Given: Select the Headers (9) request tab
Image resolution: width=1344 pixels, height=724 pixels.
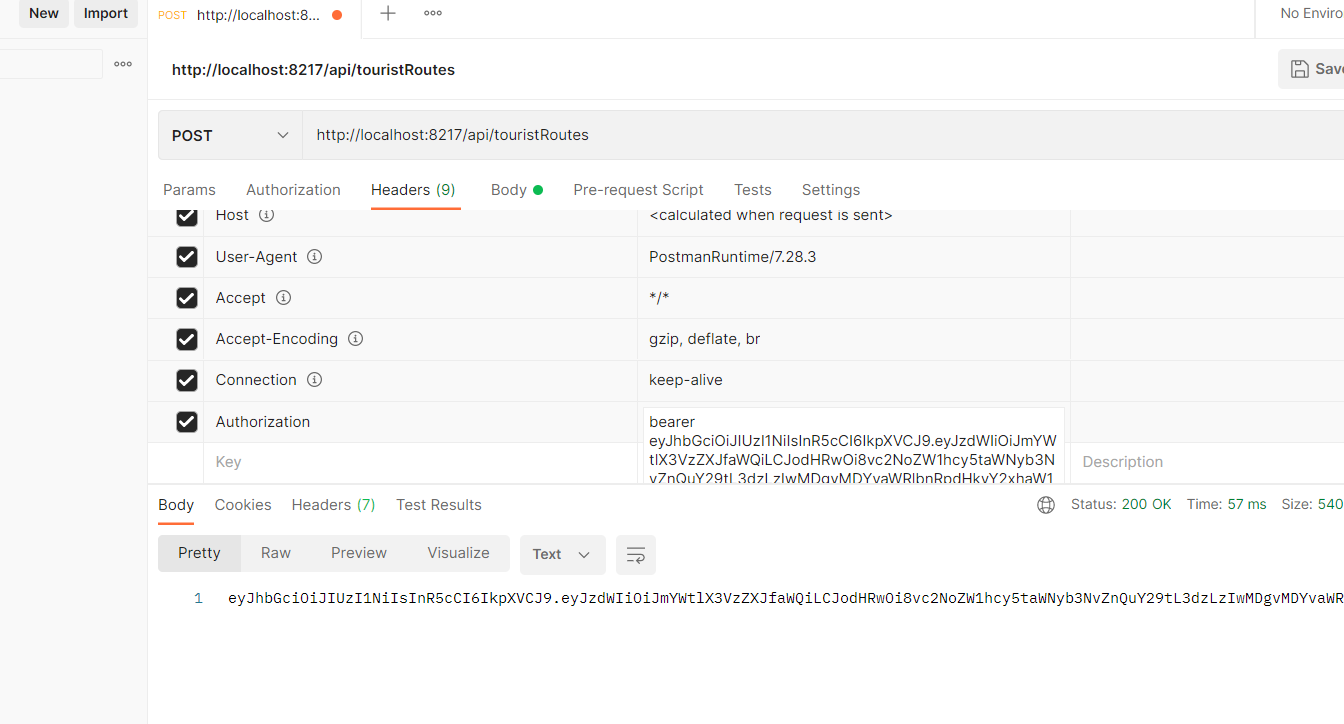Looking at the screenshot, I should pos(413,190).
